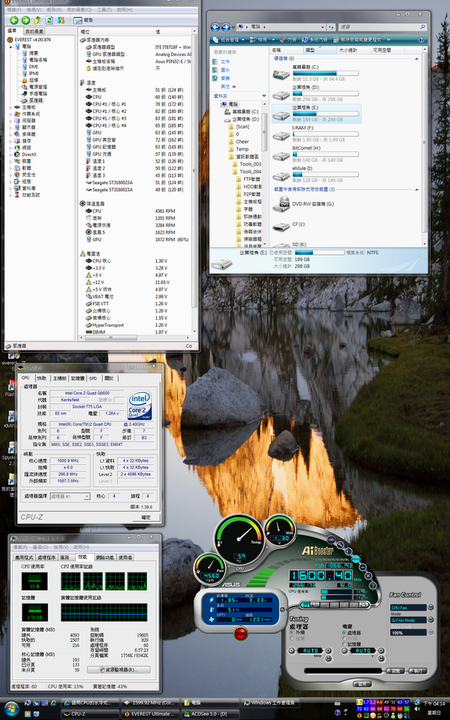The image size is (450, 720).
Task: Click the Up level arrow icon in EVEREST
Action: [38, 20]
